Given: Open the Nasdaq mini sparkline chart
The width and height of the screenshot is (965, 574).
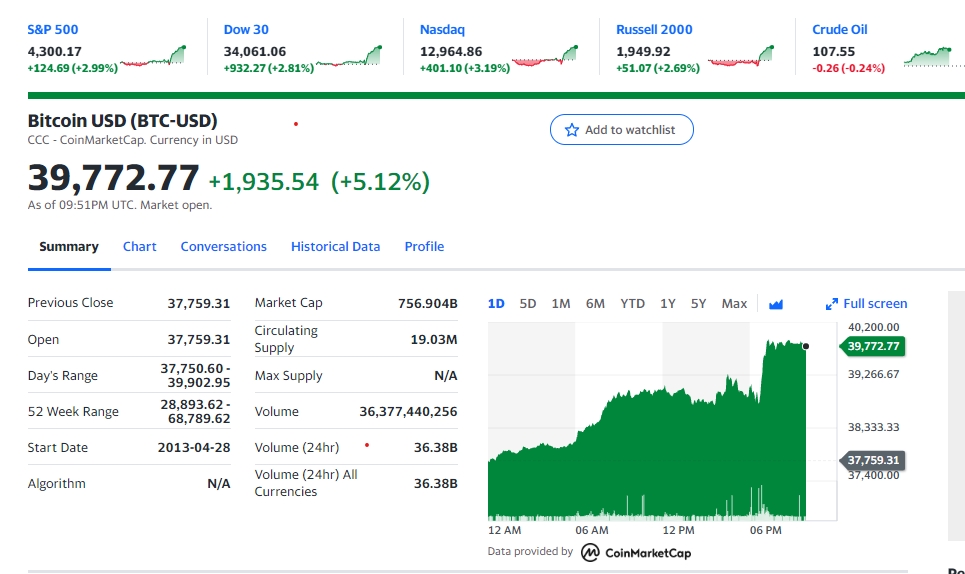Looking at the screenshot, I should click(x=545, y=58).
